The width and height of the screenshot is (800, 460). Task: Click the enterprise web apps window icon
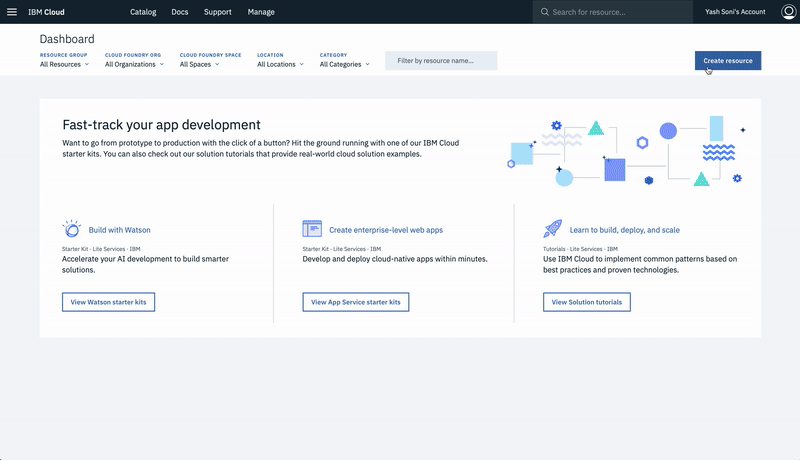point(312,228)
